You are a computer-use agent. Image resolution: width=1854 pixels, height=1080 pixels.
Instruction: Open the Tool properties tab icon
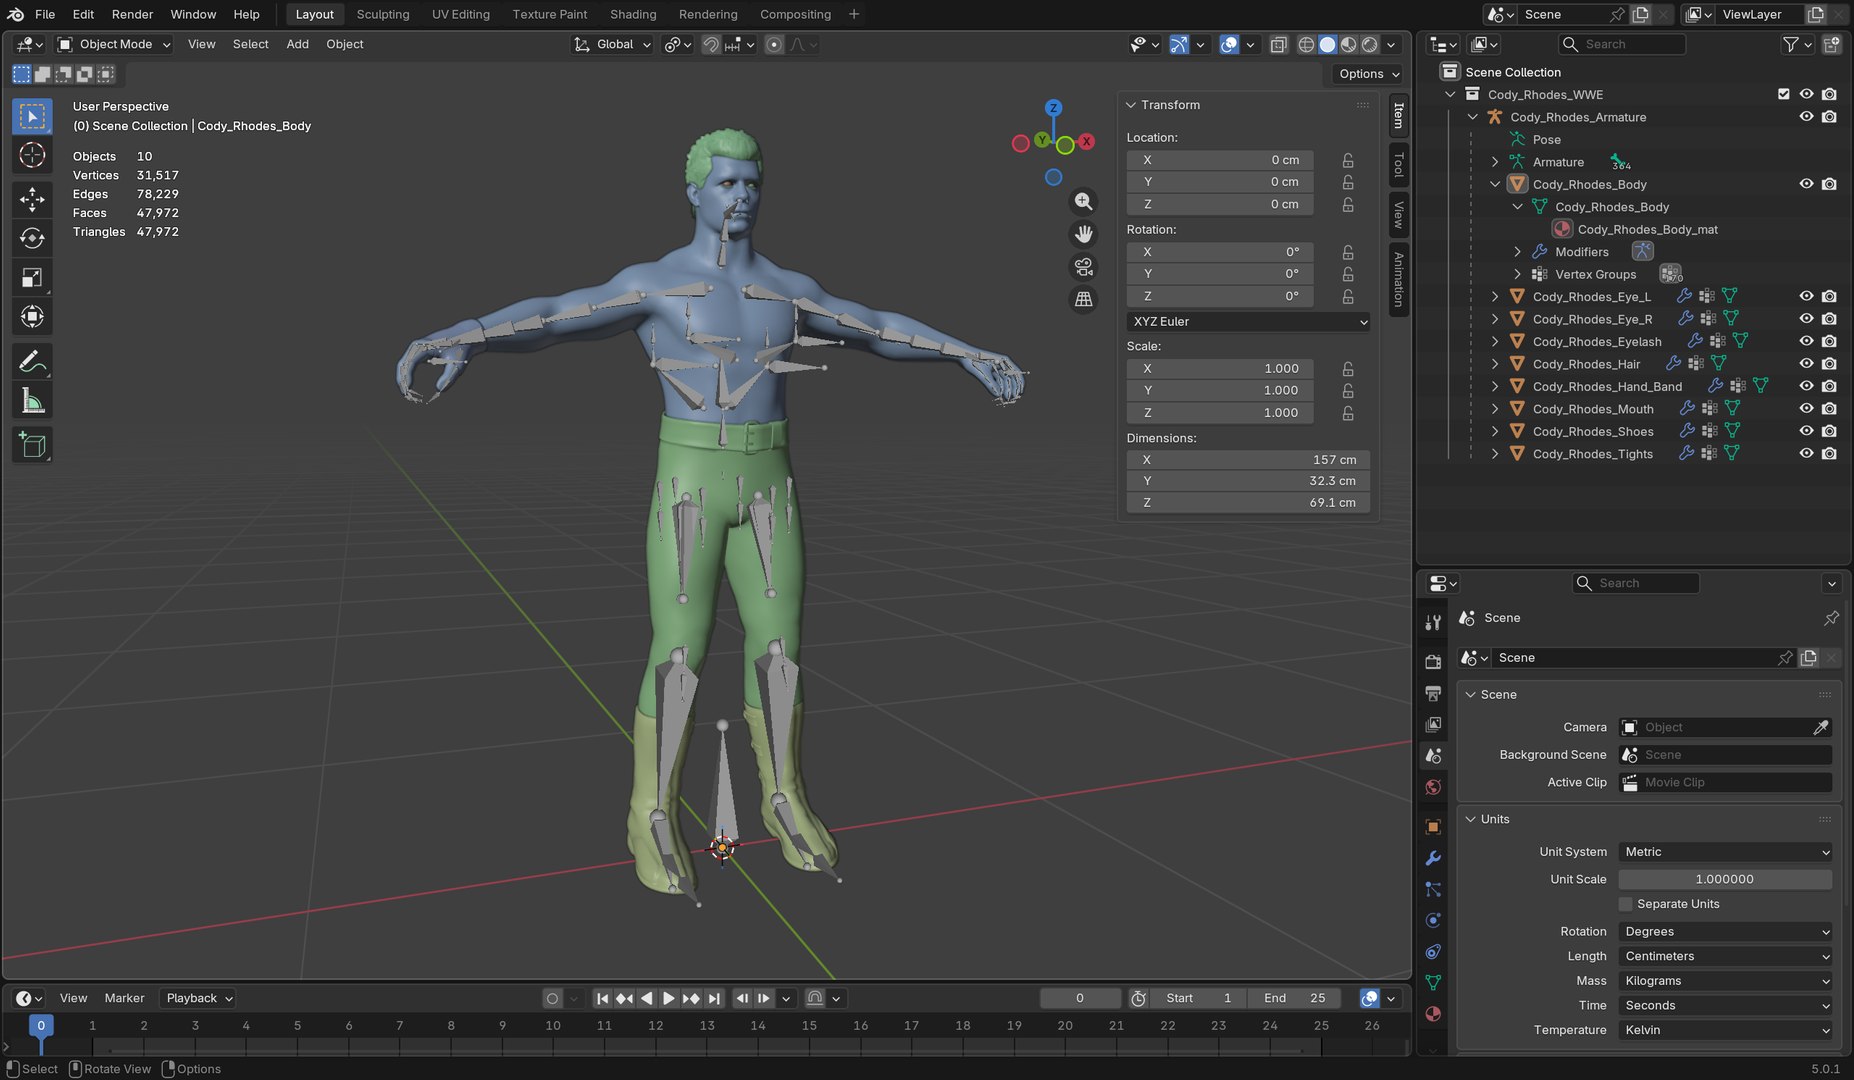click(1433, 622)
